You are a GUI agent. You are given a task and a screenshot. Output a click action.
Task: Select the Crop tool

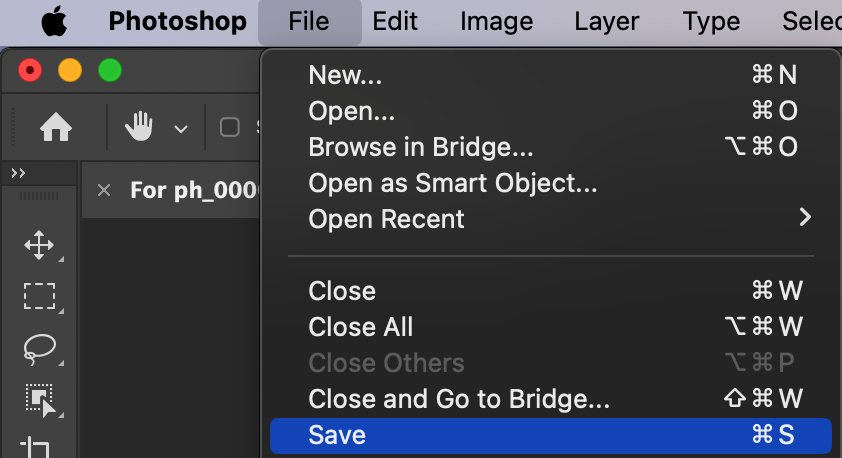[x=39, y=446]
